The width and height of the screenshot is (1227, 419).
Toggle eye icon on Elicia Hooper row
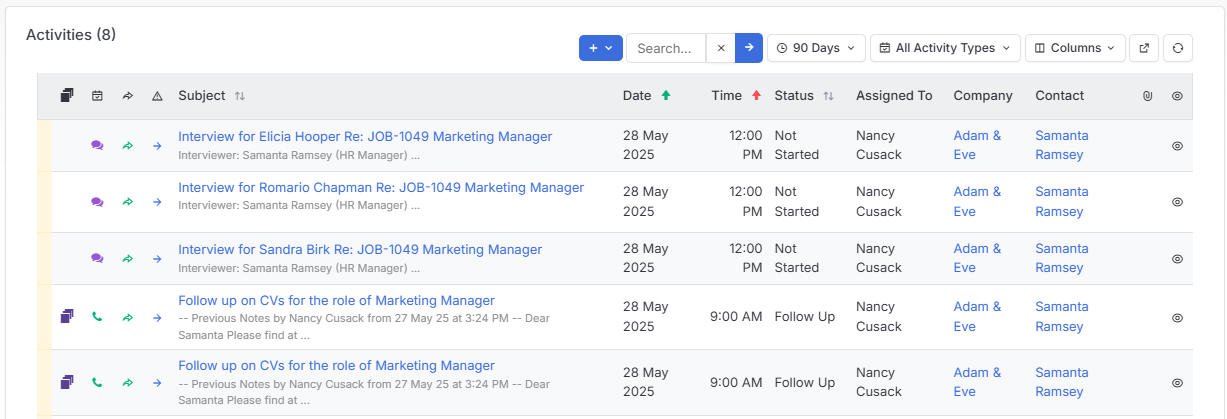click(1177, 145)
